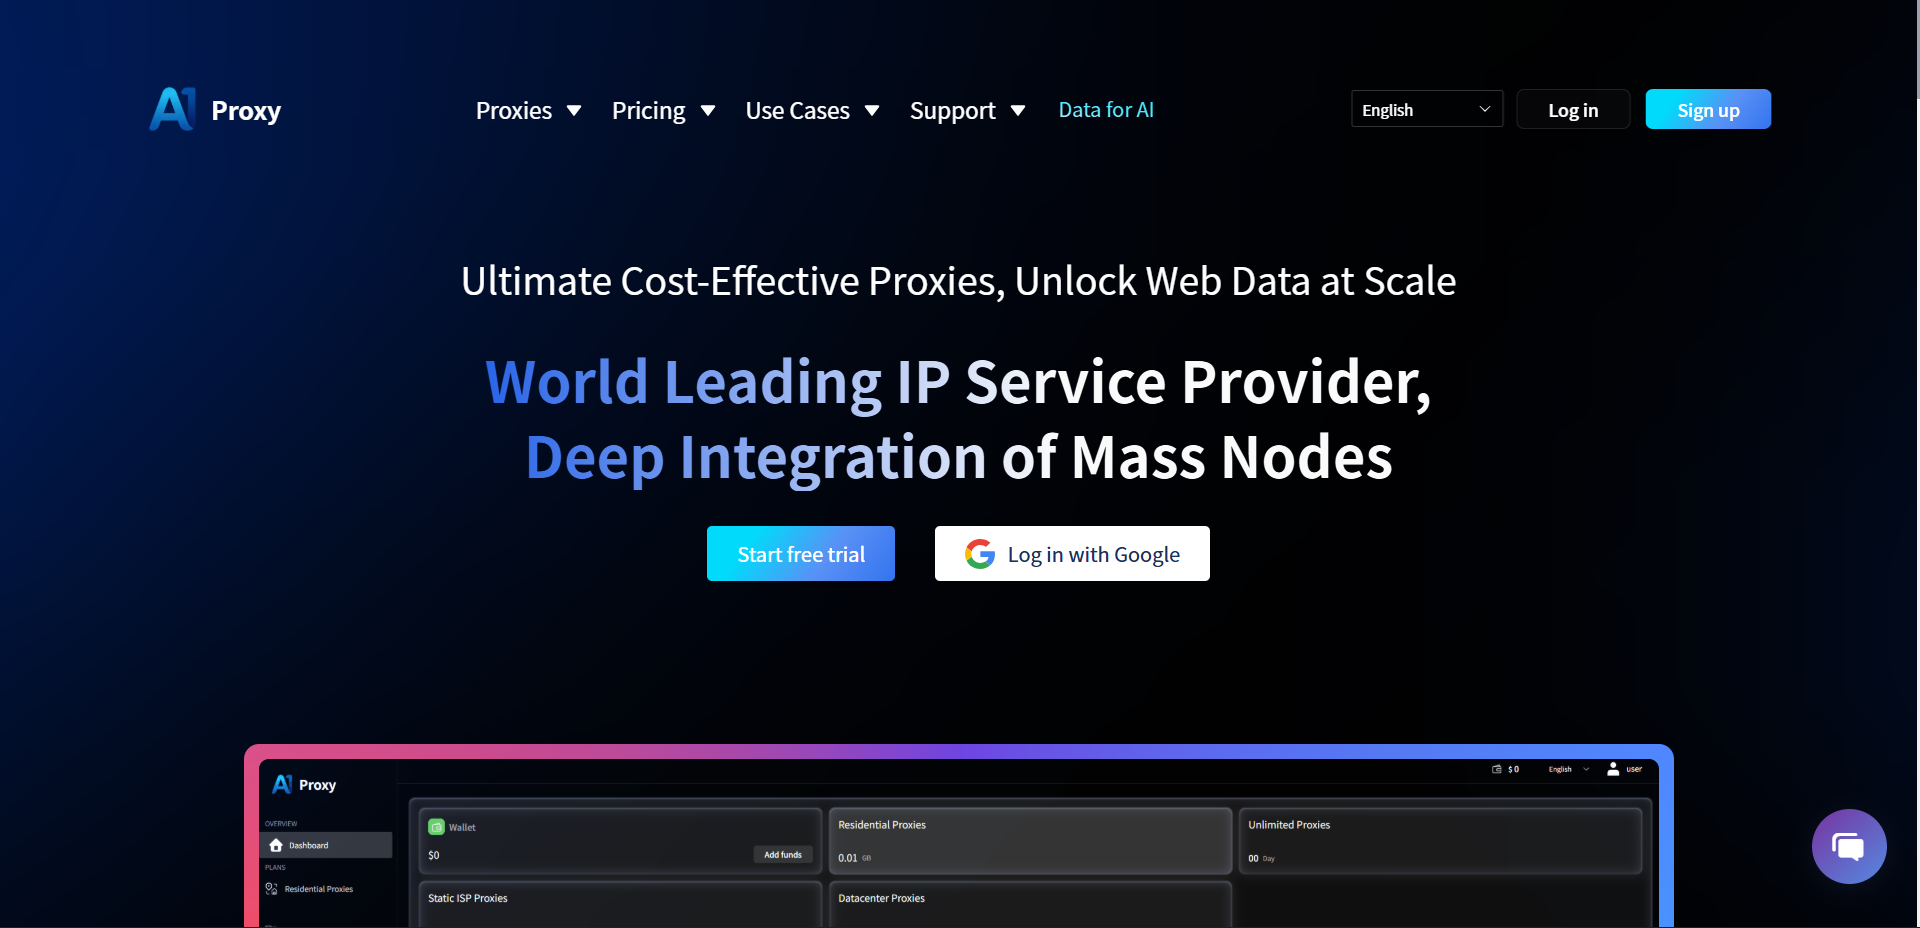The height and width of the screenshot is (928, 1920).
Task: Open the Support dropdown in the navbar
Action: click(967, 110)
